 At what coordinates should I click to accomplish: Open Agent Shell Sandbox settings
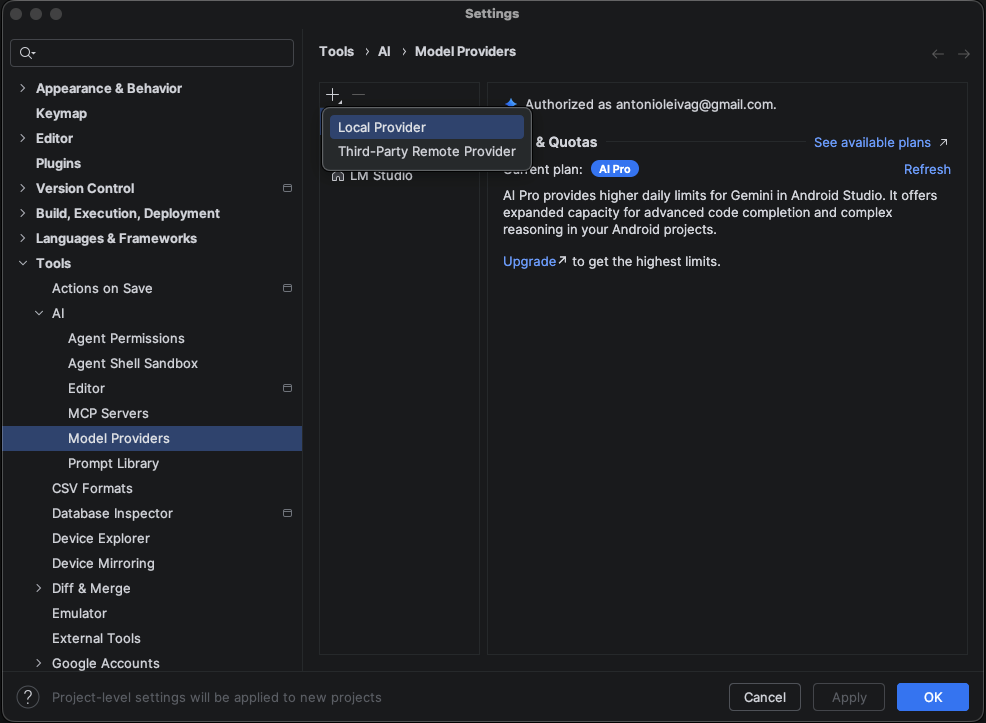(133, 363)
